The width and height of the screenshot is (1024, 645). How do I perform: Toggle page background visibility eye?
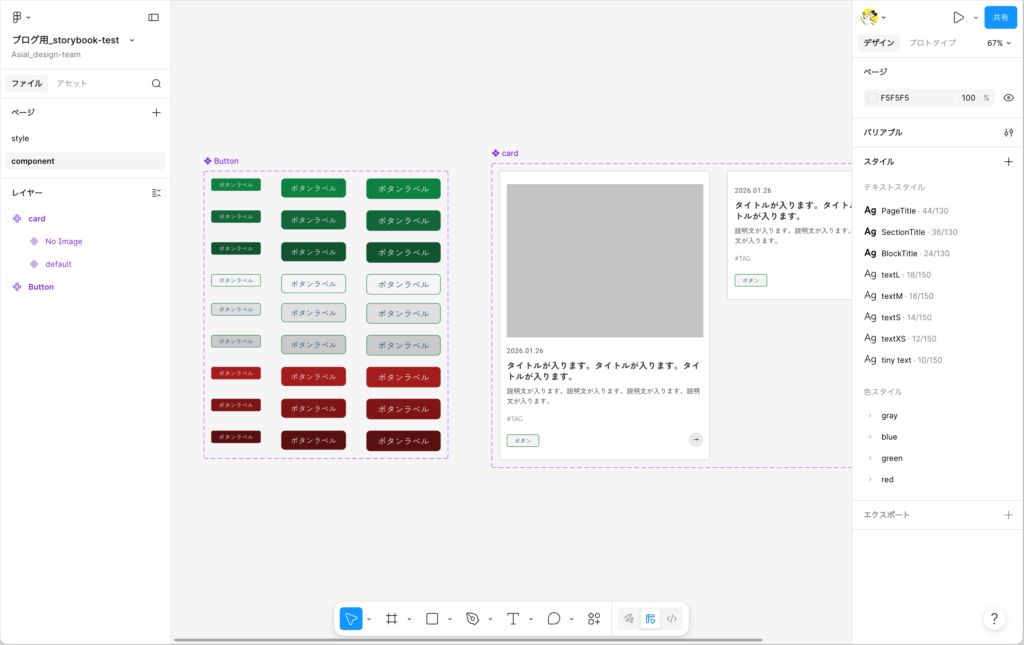pos(1008,98)
